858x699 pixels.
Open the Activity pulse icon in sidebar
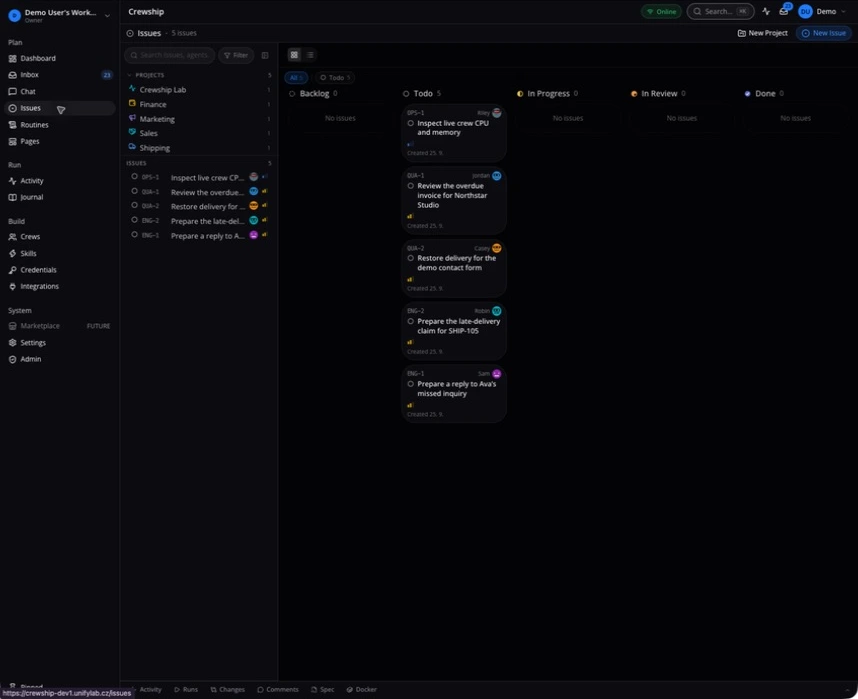click(12, 181)
